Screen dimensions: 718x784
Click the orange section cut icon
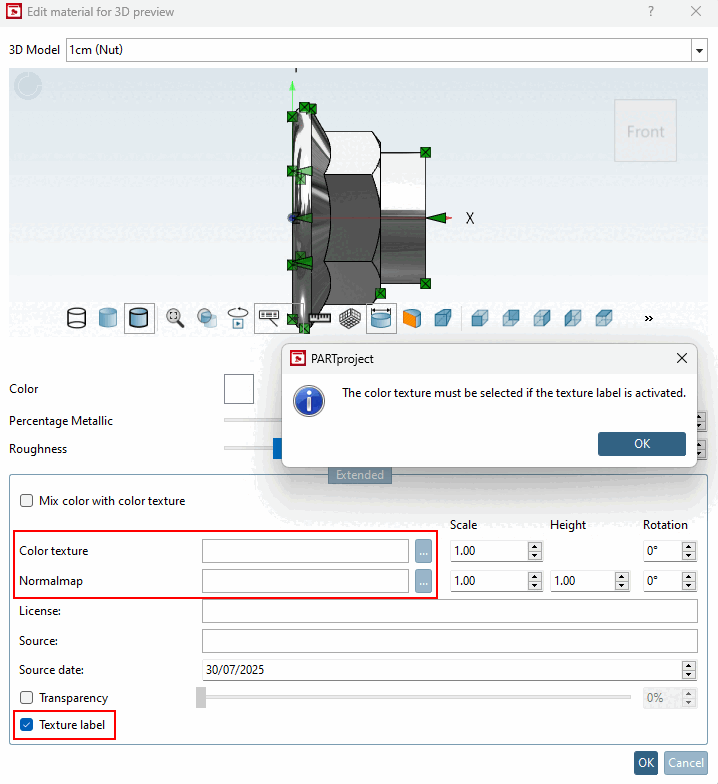pos(412,318)
